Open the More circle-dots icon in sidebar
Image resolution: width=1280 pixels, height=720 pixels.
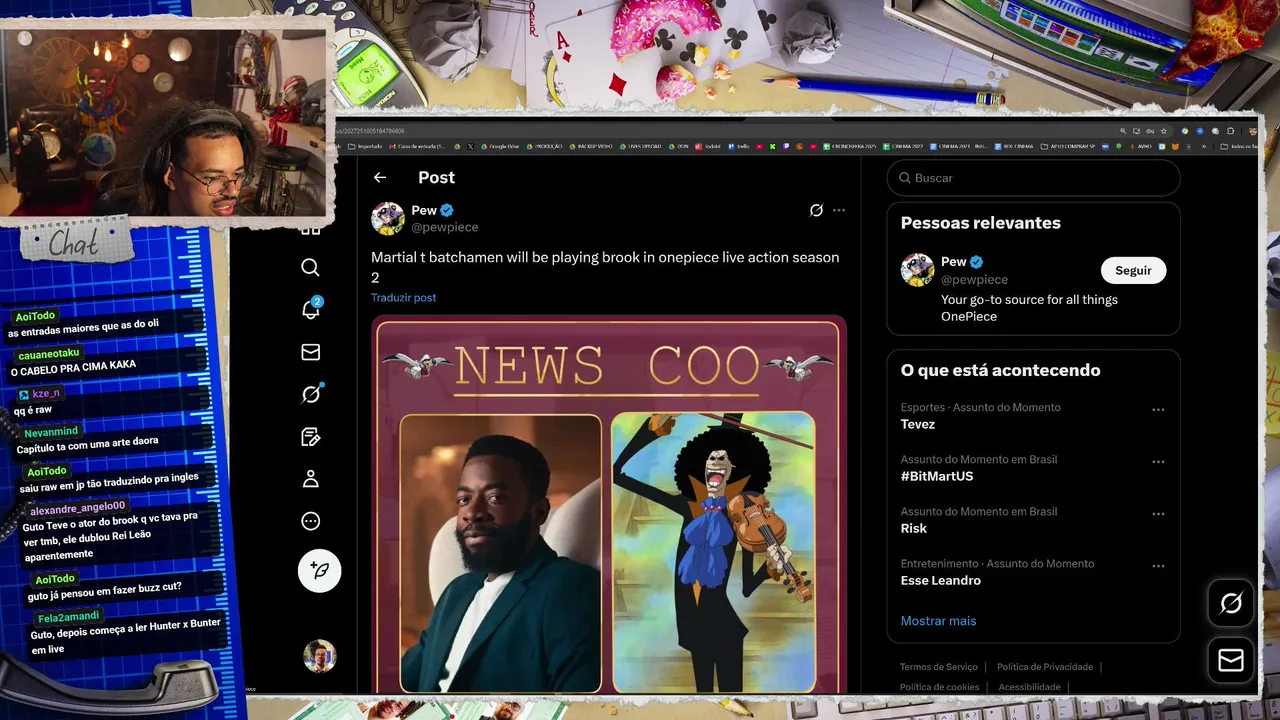coord(311,521)
